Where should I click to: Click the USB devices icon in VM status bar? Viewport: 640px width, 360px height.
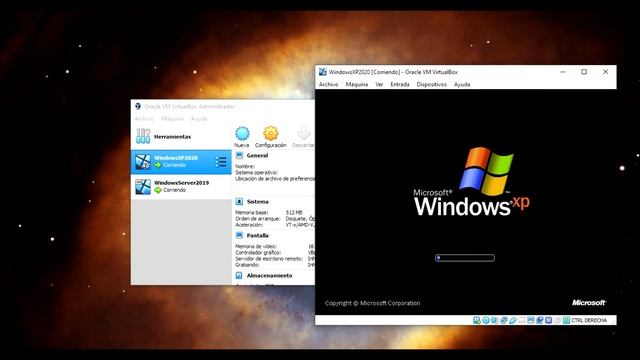pos(513,320)
